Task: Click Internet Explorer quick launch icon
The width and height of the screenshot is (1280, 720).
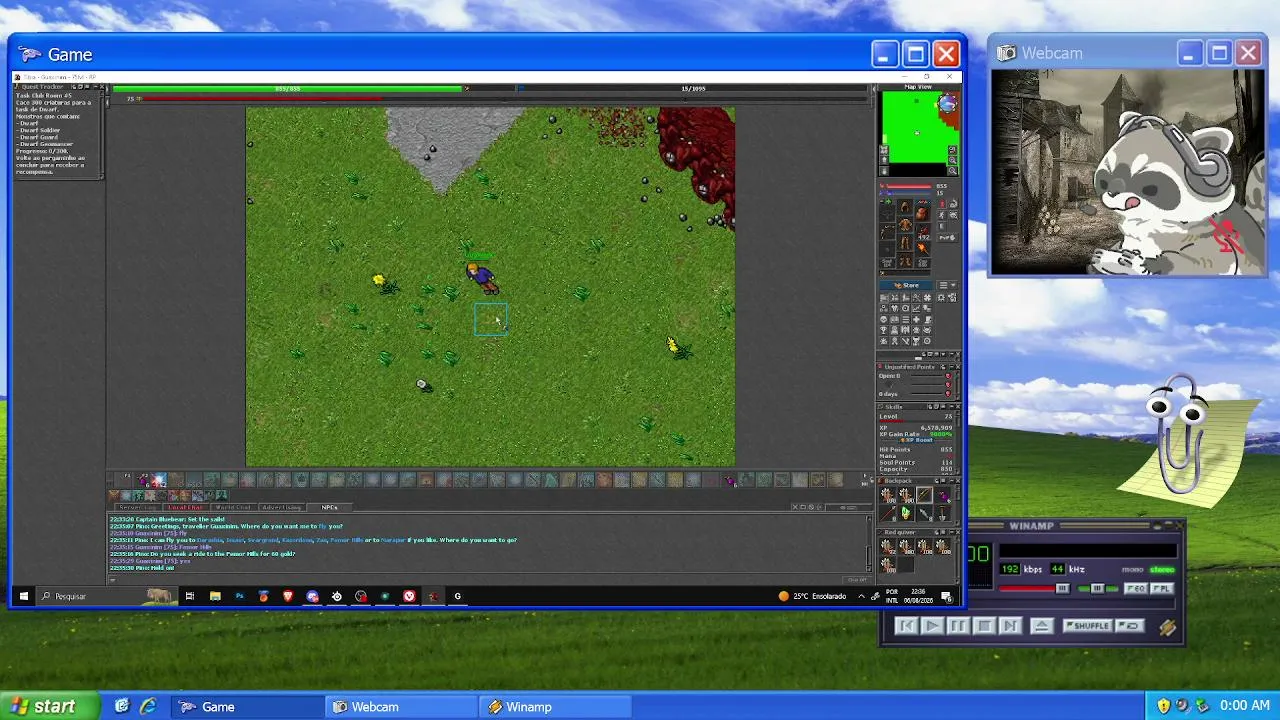Action: 148,706
